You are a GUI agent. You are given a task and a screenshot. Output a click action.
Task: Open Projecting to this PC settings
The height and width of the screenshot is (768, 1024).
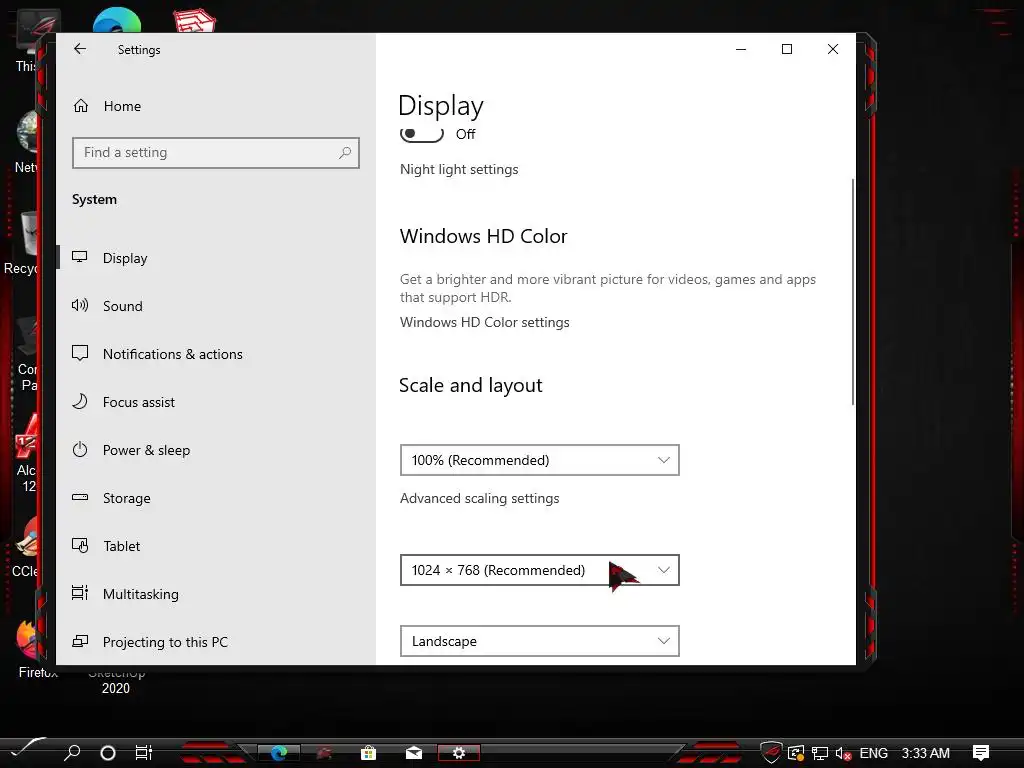point(165,642)
